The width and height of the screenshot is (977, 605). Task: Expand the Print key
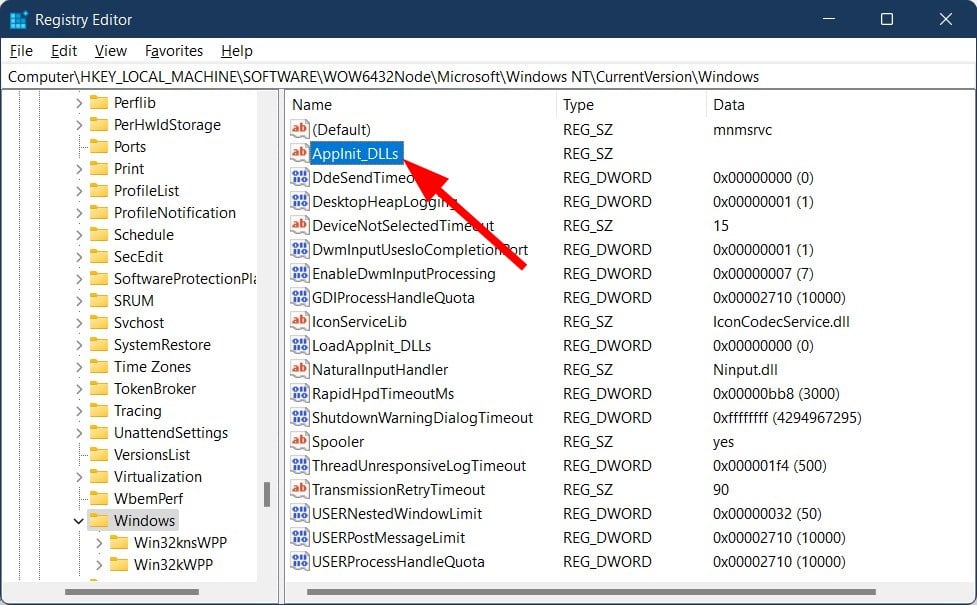click(79, 169)
